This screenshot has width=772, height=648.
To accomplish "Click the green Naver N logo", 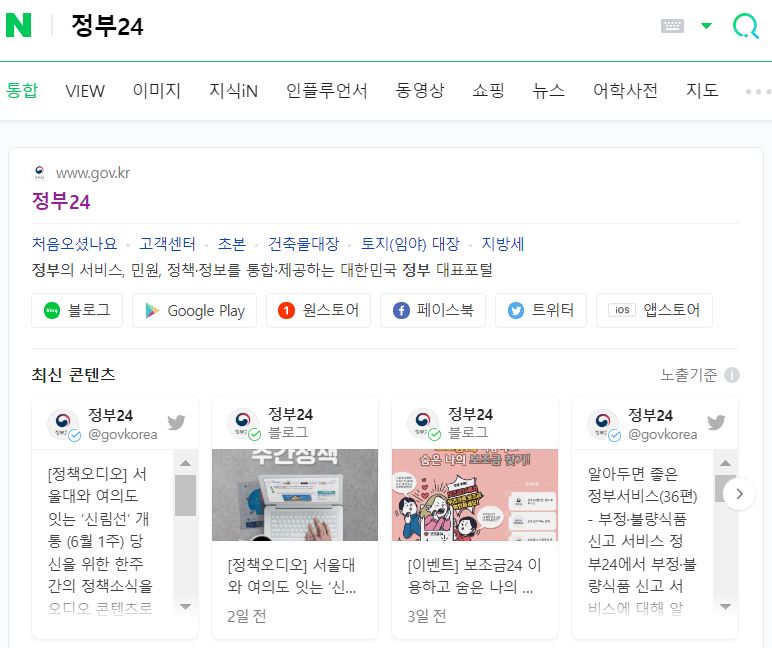I will 18,25.
